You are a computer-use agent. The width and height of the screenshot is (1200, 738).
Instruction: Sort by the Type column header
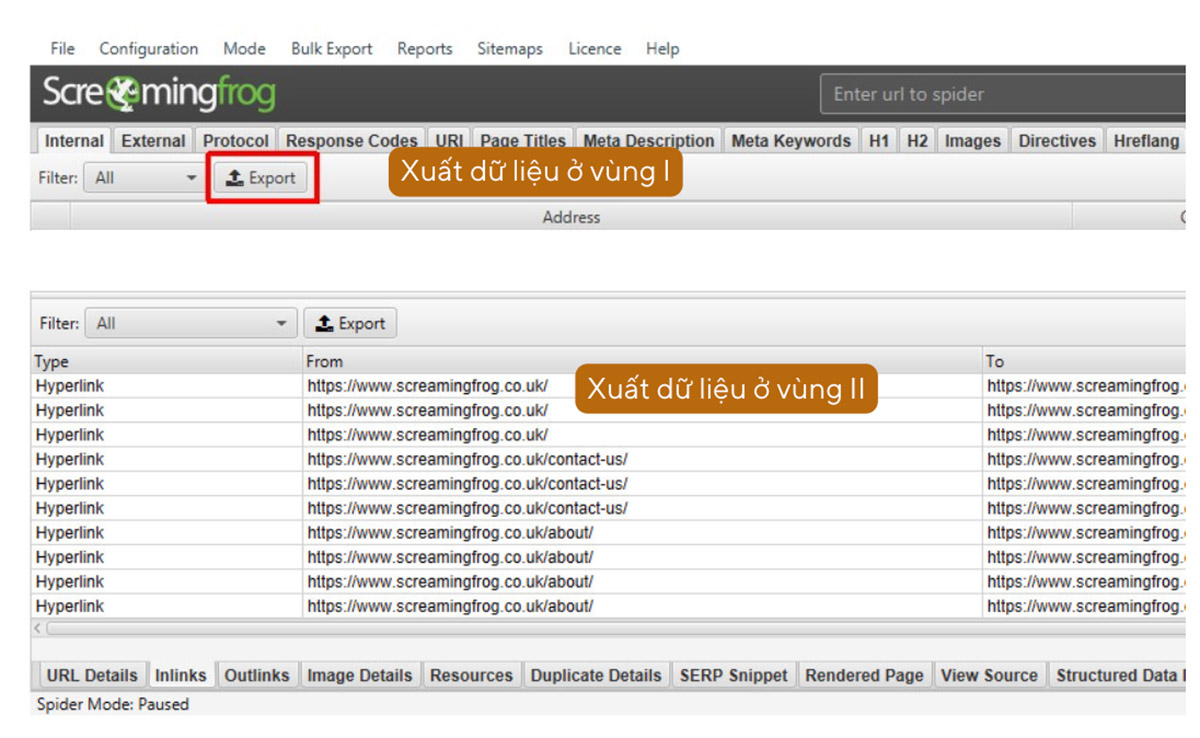(167, 361)
